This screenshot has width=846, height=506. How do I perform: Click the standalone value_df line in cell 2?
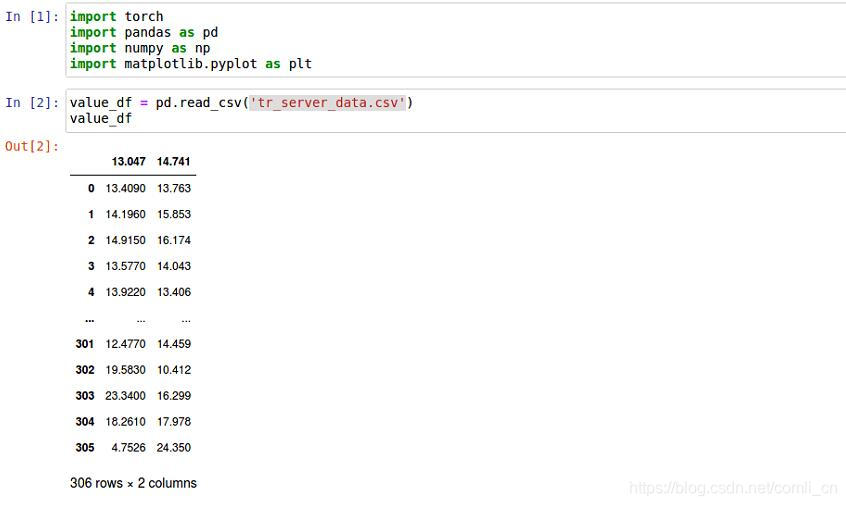click(101, 118)
